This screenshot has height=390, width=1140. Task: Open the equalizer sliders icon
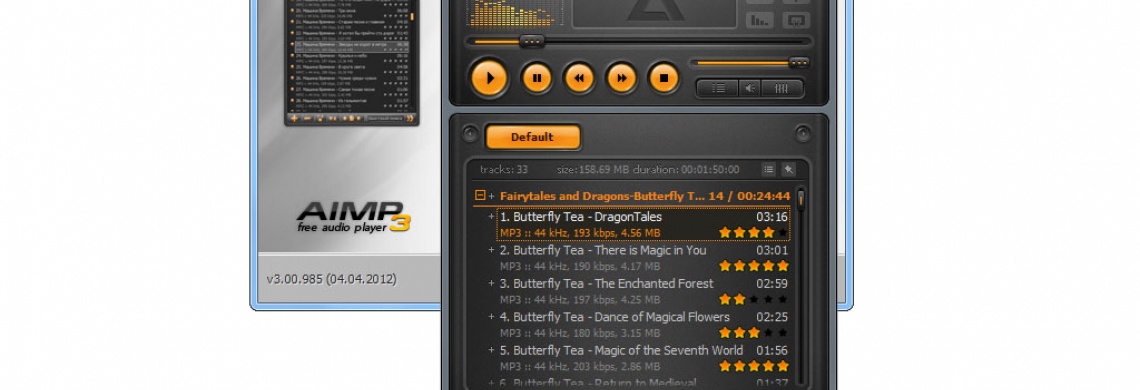[782, 88]
